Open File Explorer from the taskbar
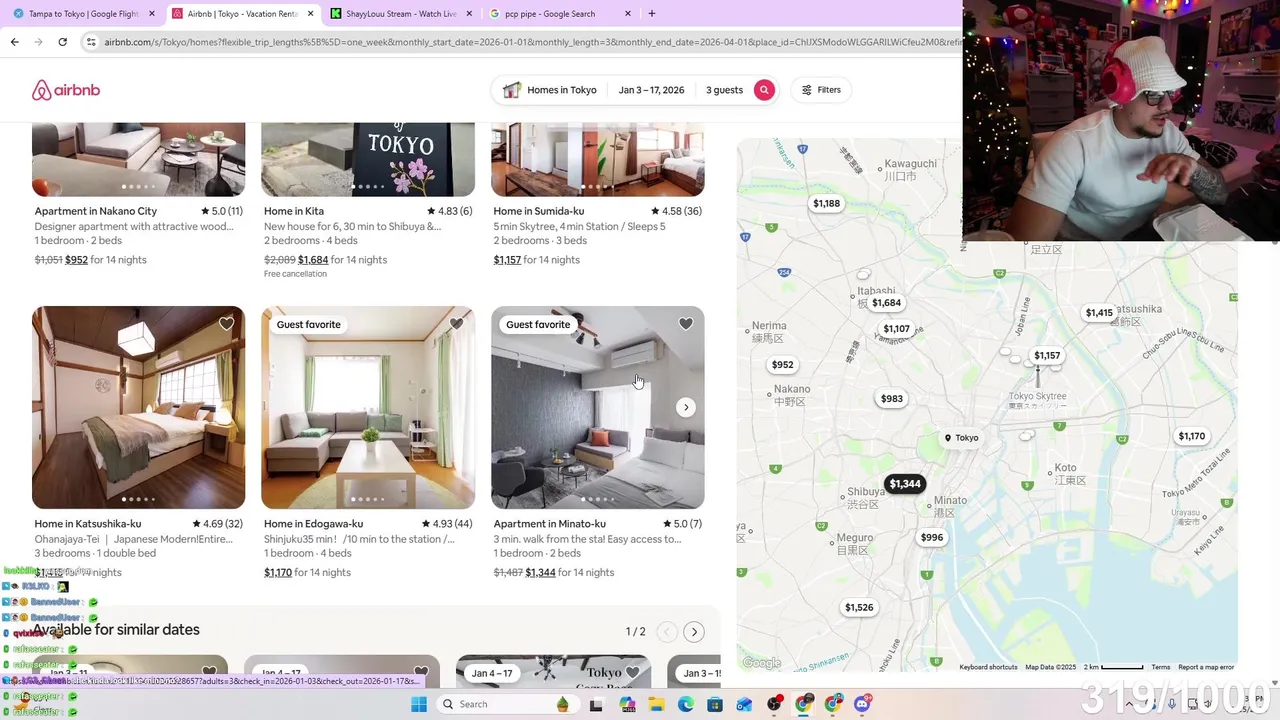Viewport: 1280px width, 720px height. (656, 704)
